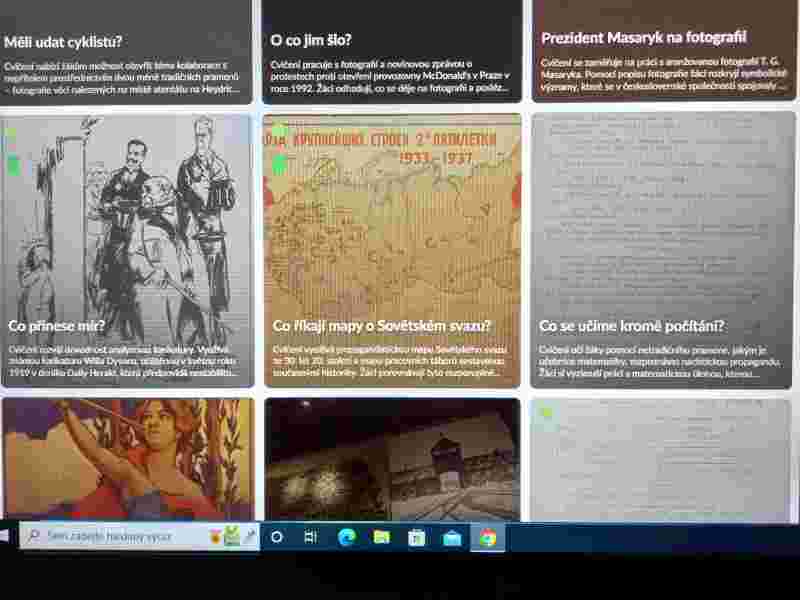
Task: Open the exercise 'O co jim šlo?'
Action: pyautogui.click(x=311, y=40)
